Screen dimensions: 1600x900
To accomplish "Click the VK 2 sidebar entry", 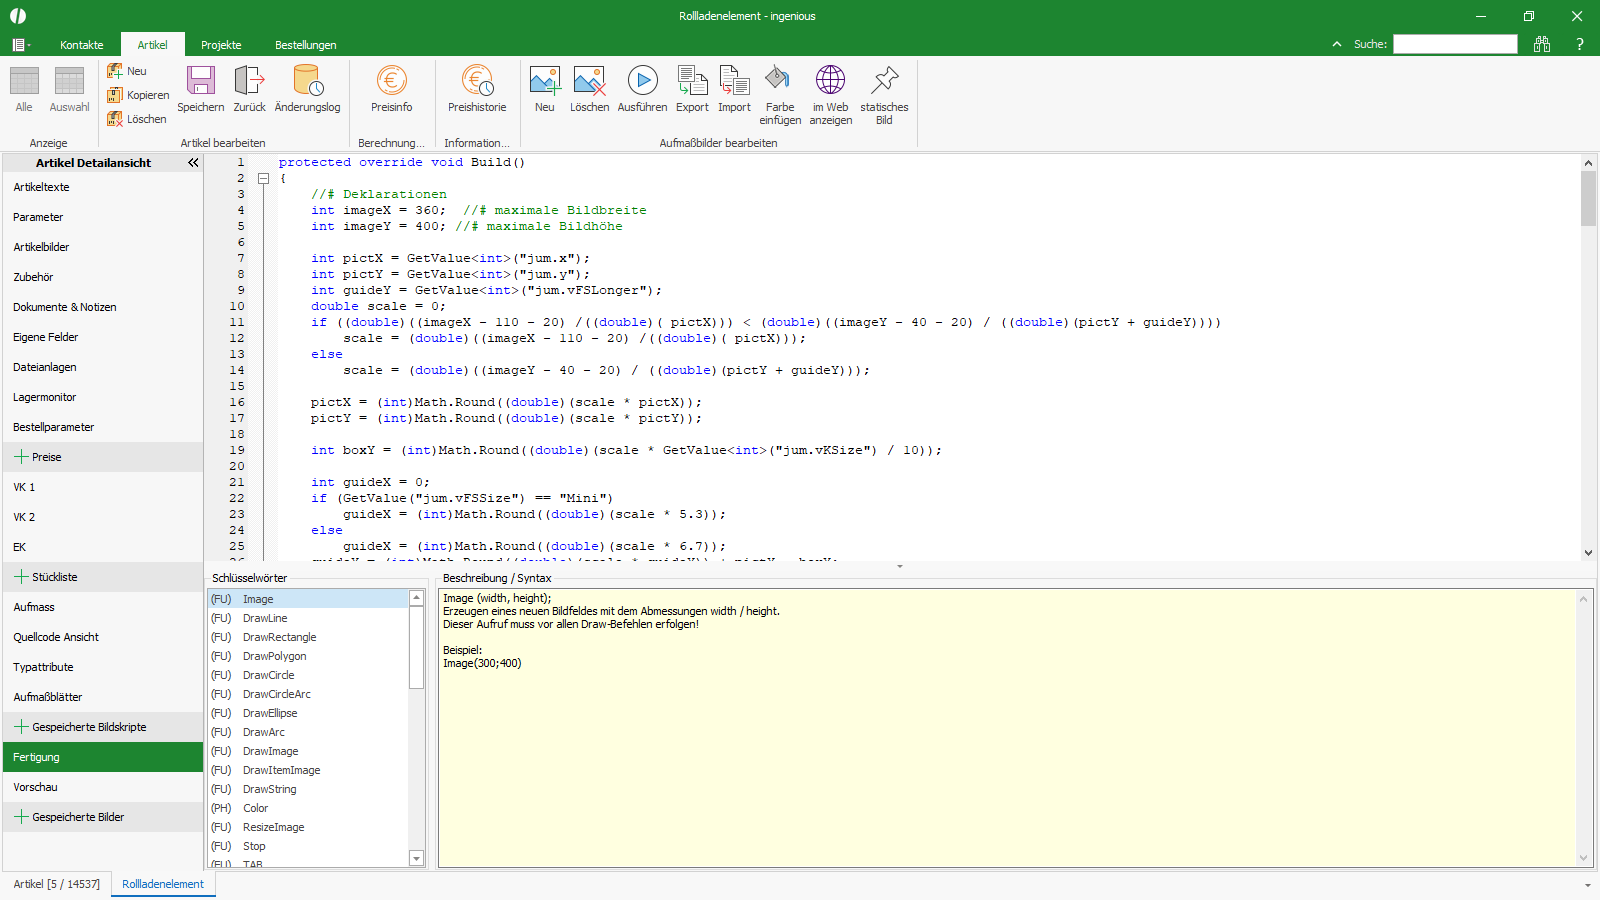I will click(x=103, y=517).
